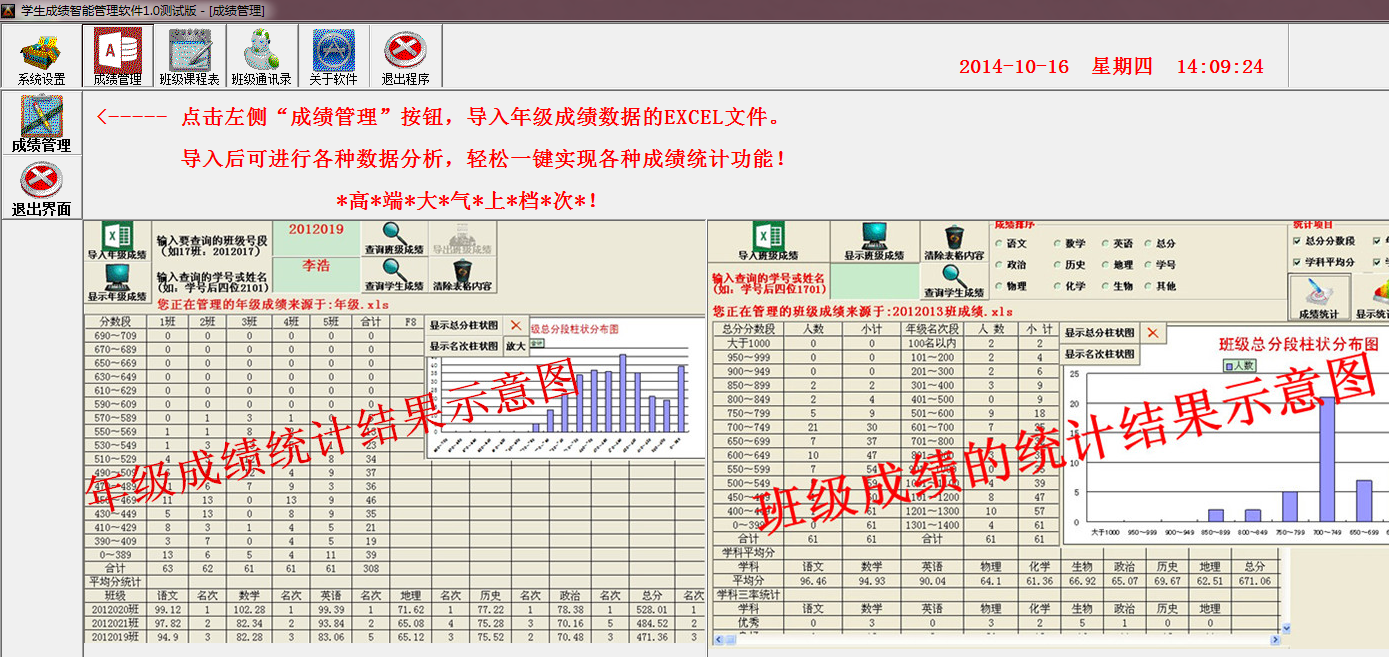Screen dimensions: 1389x657
Task: Select 化学 sorting radio button
Action: tap(1070, 286)
